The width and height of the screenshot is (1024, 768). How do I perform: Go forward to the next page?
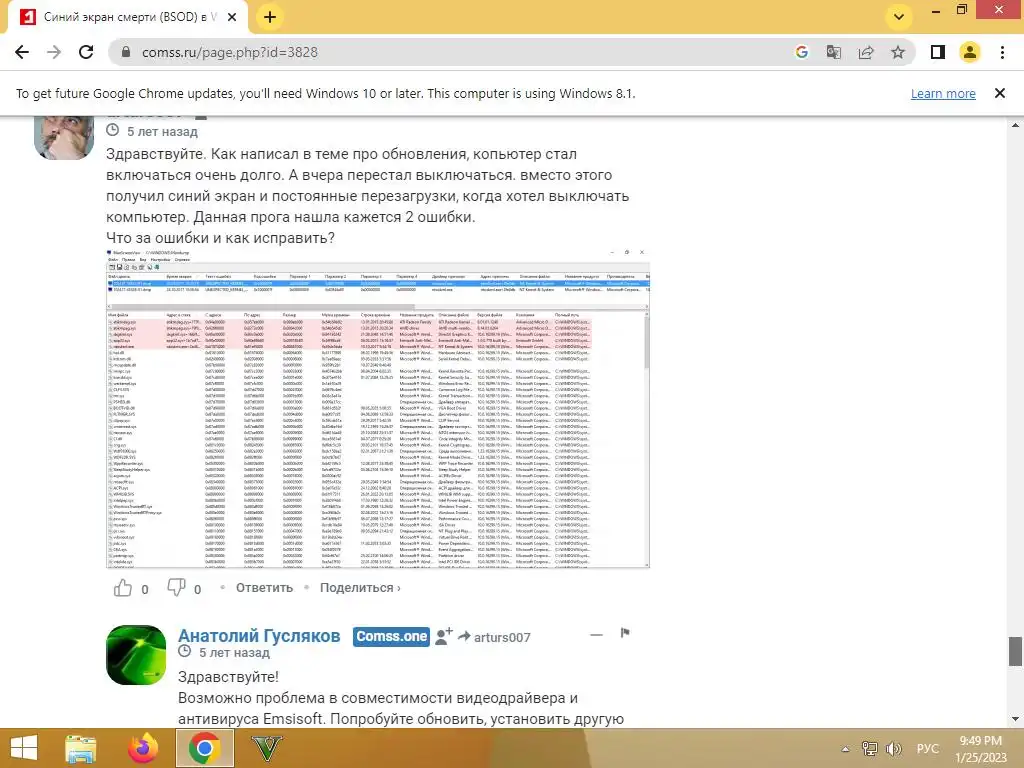tap(54, 52)
